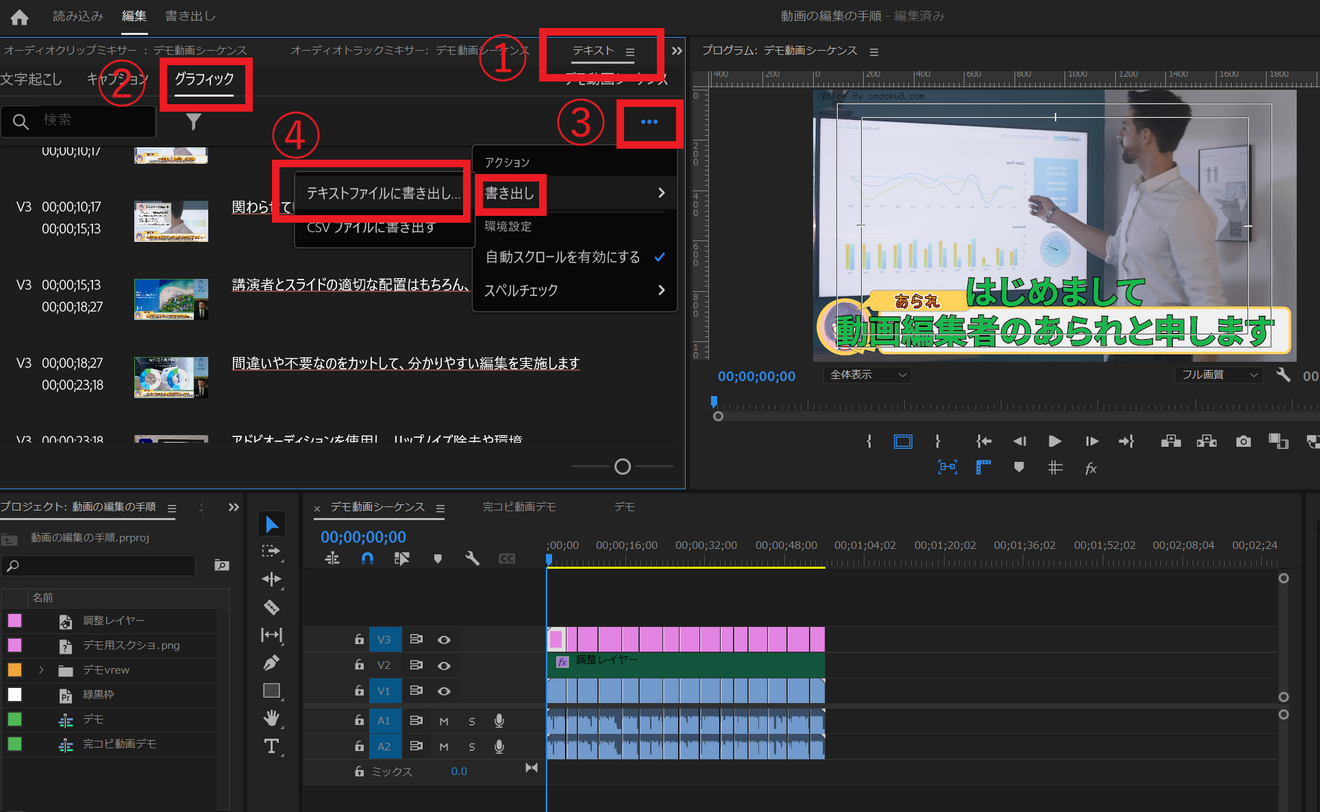Viewport: 1320px width, 812px height.
Task: Open program monitor panel menu
Action: point(874,52)
